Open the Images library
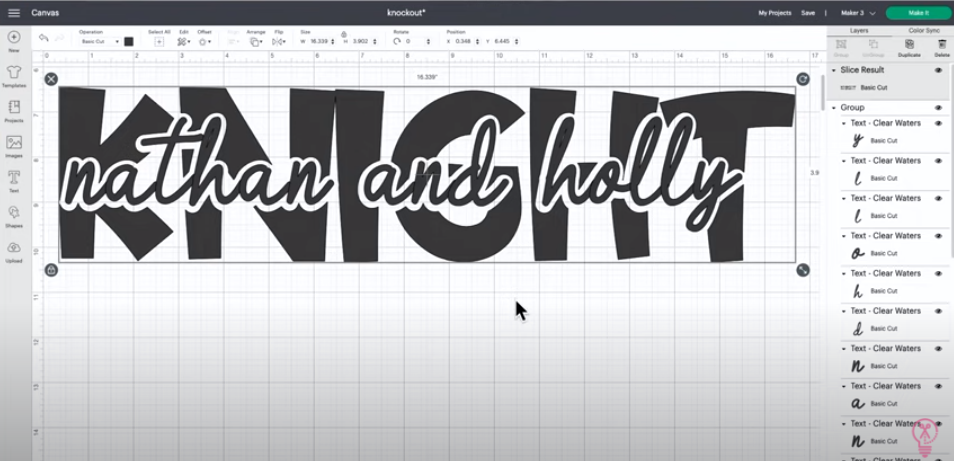The image size is (954, 461). coord(13,147)
